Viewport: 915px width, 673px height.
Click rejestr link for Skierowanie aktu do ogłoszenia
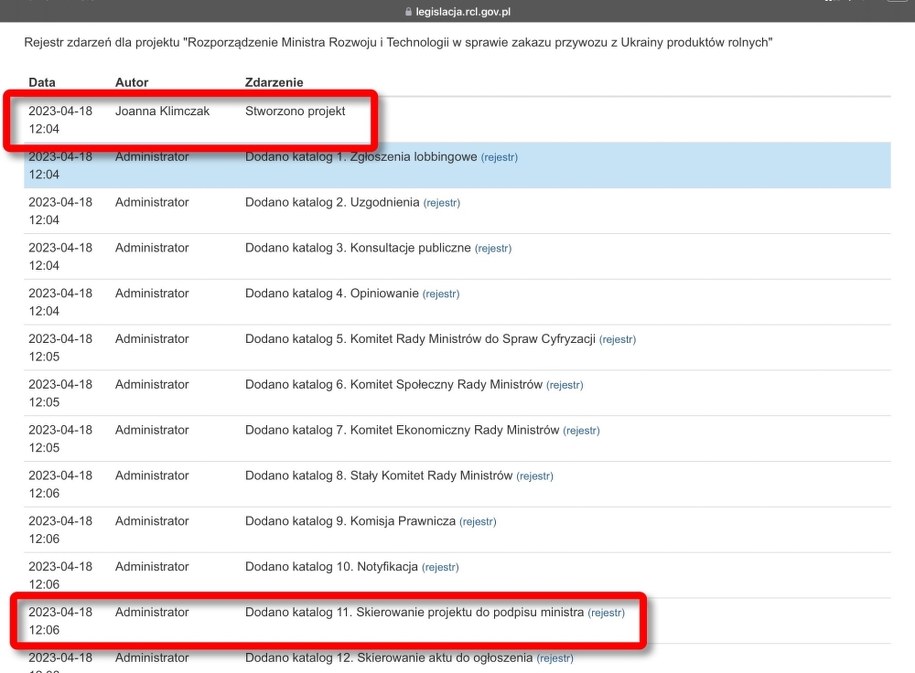click(x=555, y=659)
